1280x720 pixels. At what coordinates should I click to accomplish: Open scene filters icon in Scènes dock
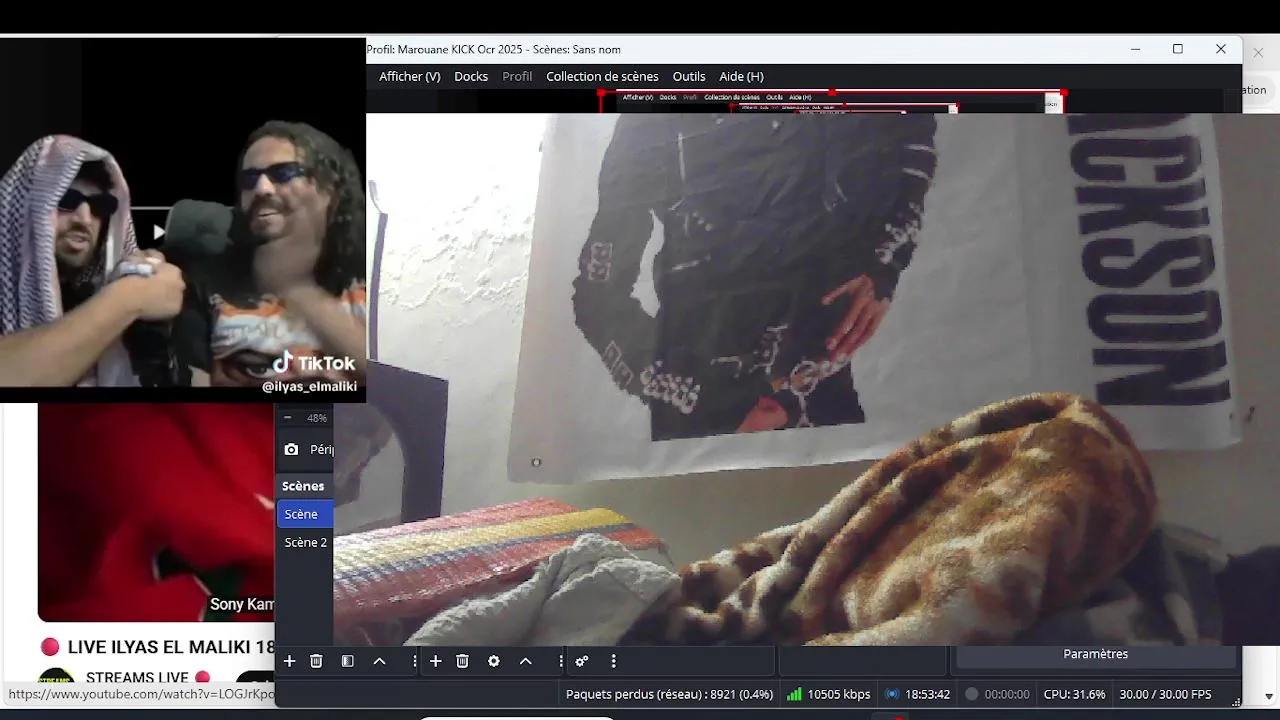click(x=347, y=661)
